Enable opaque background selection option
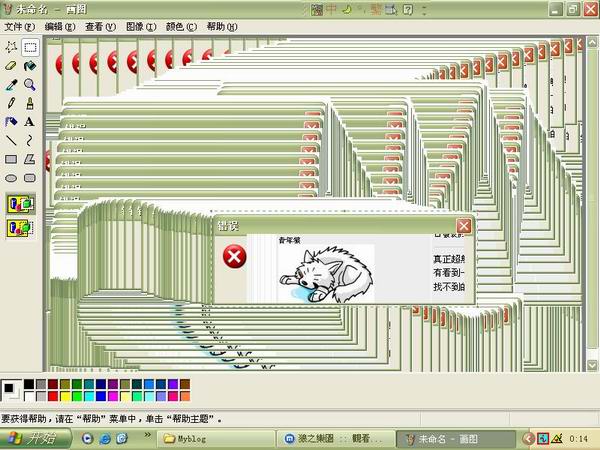600x450 pixels. (20, 204)
